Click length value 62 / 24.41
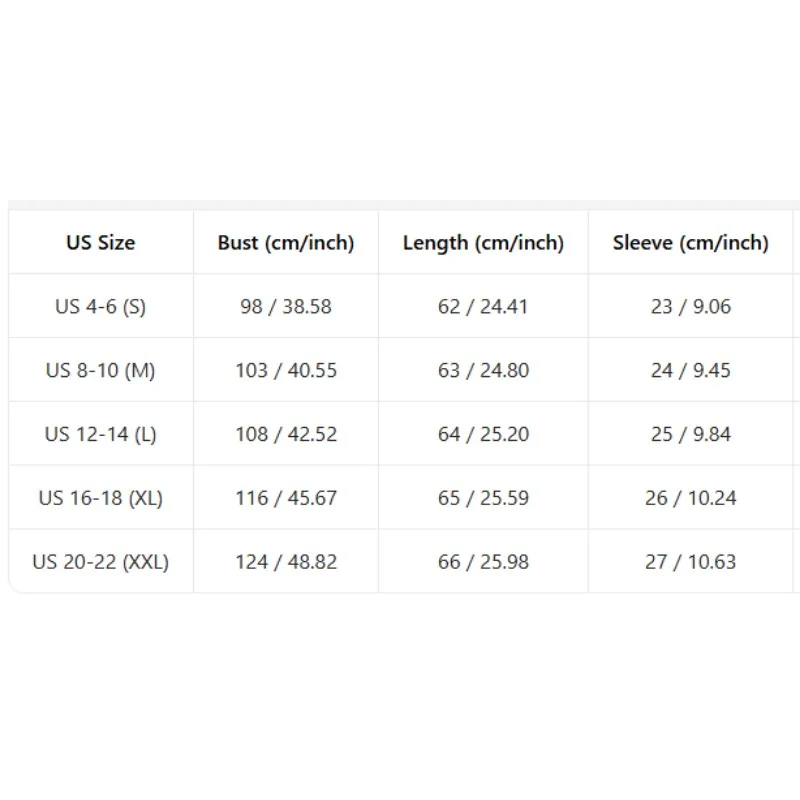This screenshot has width=800, height=800. [483, 306]
